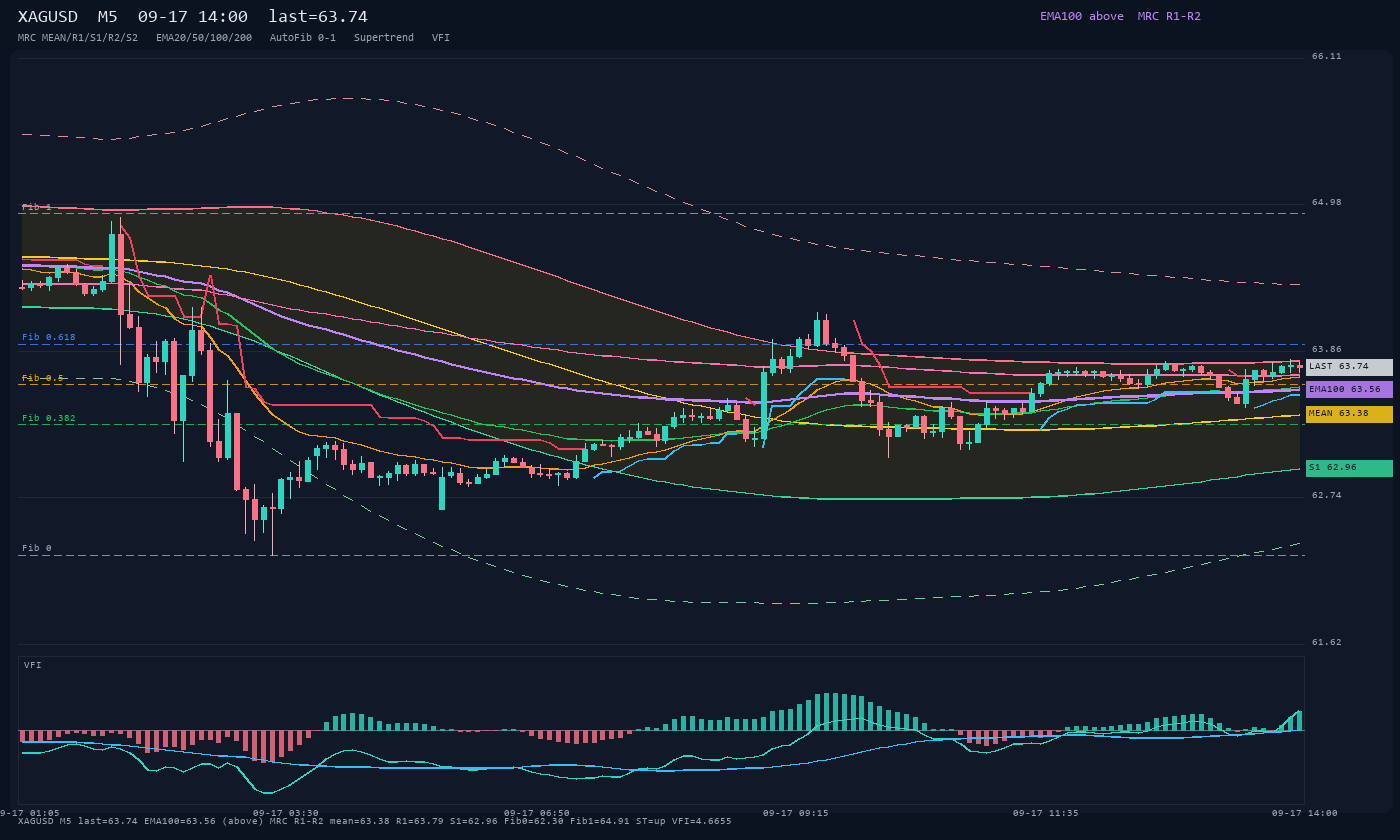Select the S1 62.96 green label
This screenshot has height=840, width=1400.
coord(1349,468)
